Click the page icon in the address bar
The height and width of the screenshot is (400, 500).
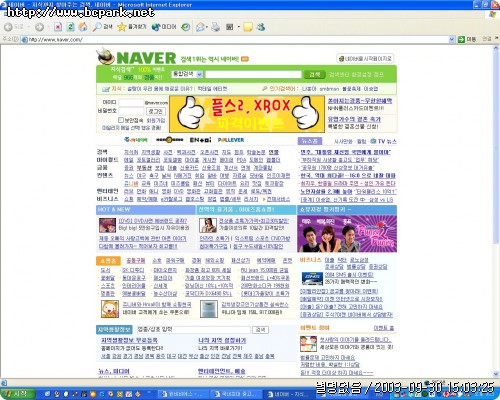(24, 40)
